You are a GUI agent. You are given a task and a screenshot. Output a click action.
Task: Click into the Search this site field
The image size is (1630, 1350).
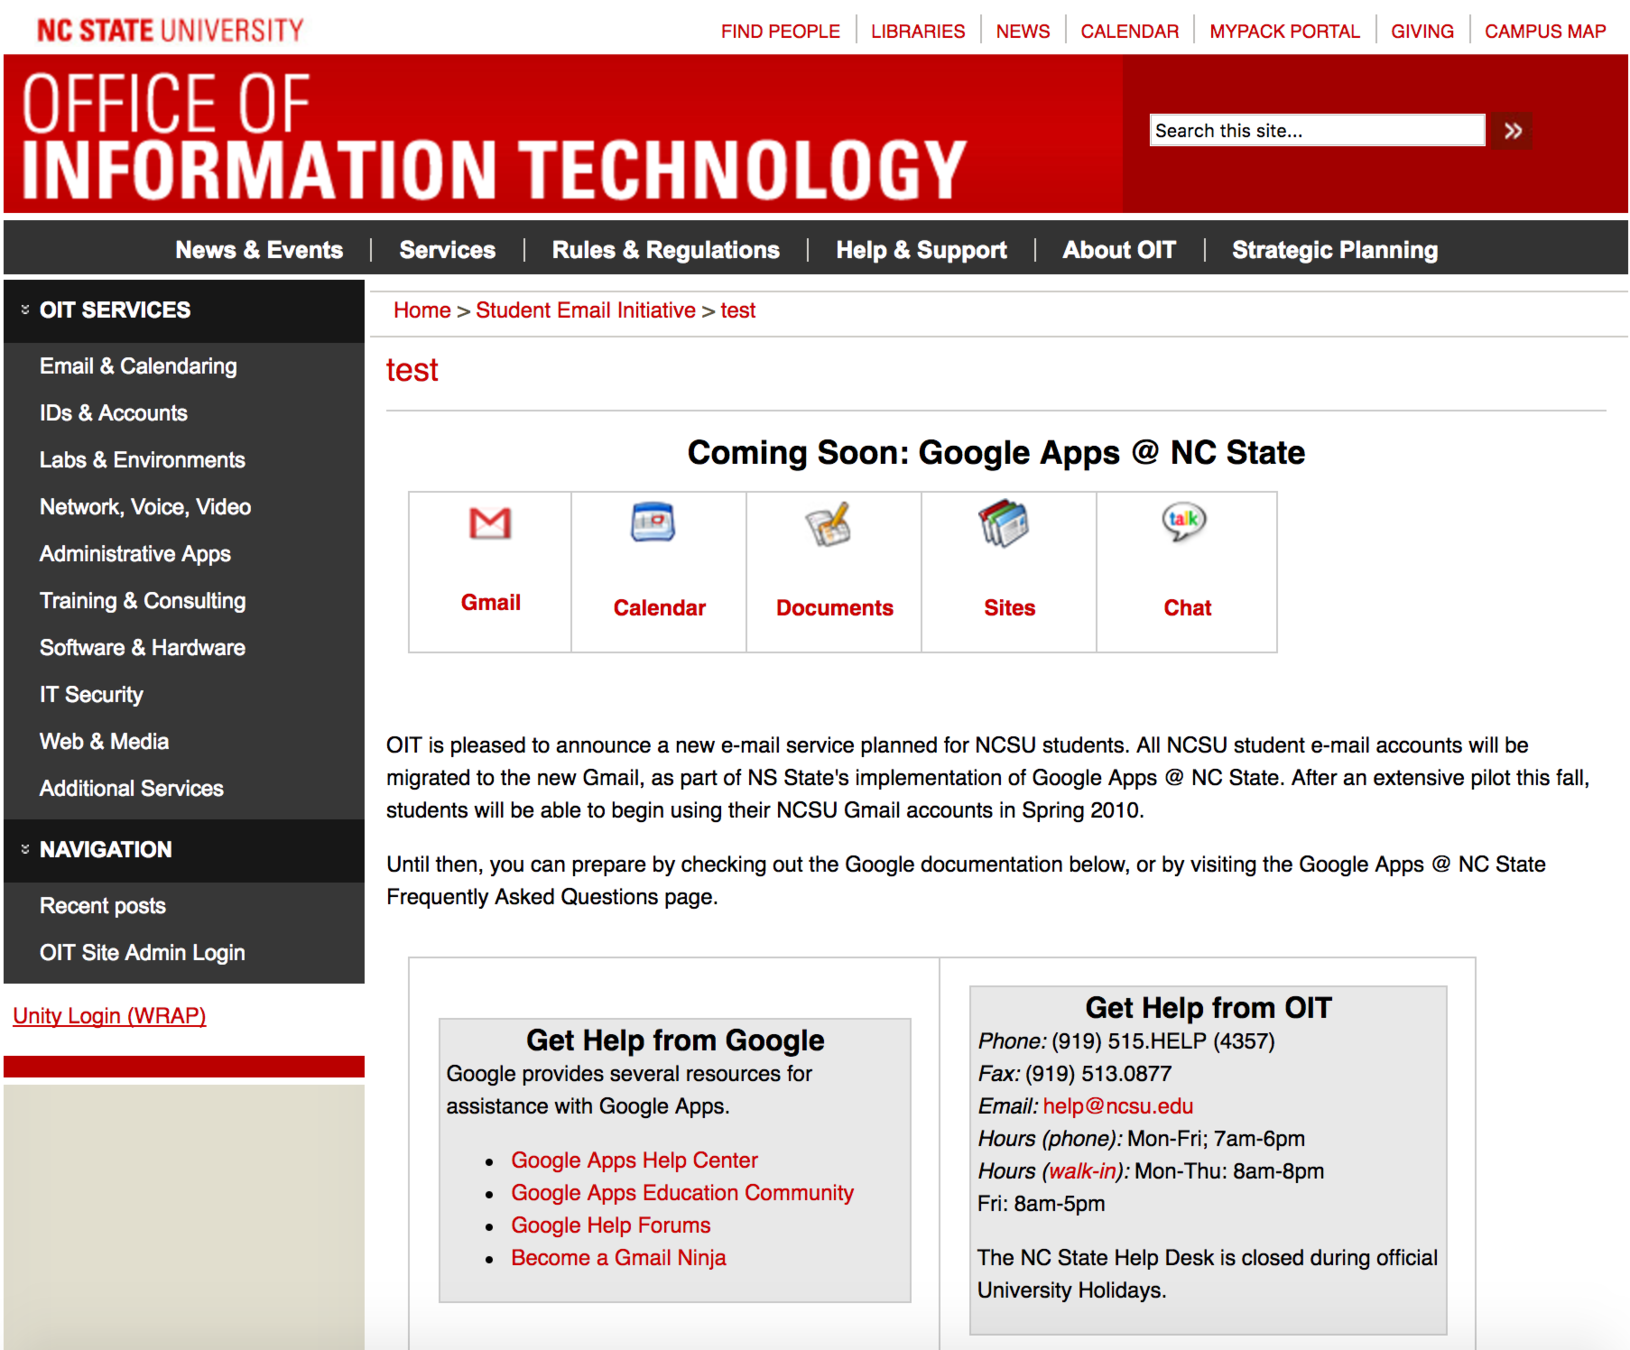pyautogui.click(x=1317, y=130)
